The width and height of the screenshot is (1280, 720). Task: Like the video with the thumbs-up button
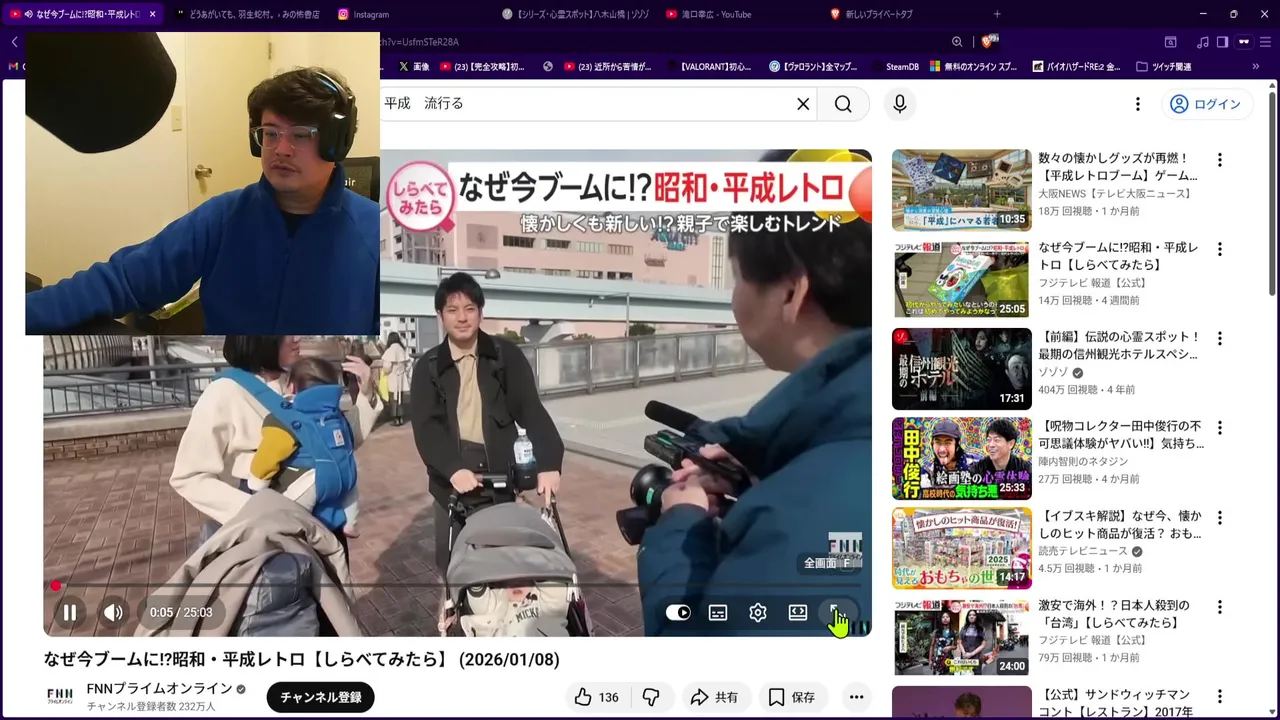[x=596, y=697]
